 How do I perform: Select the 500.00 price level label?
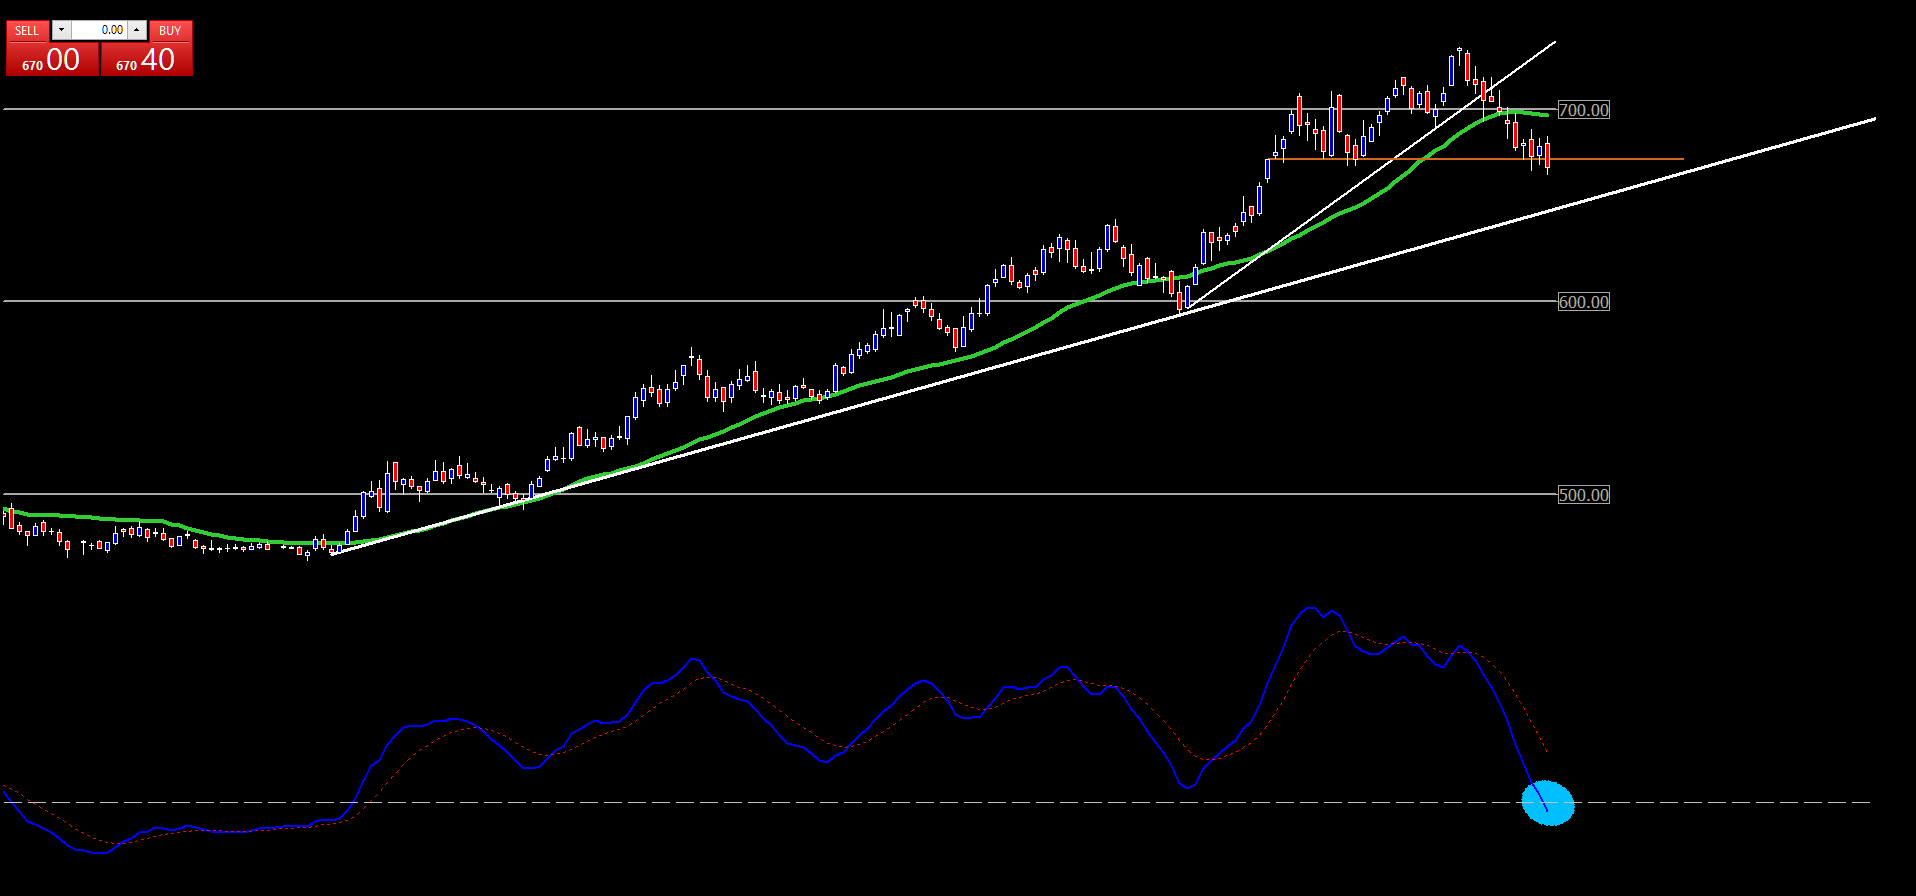coord(1584,495)
